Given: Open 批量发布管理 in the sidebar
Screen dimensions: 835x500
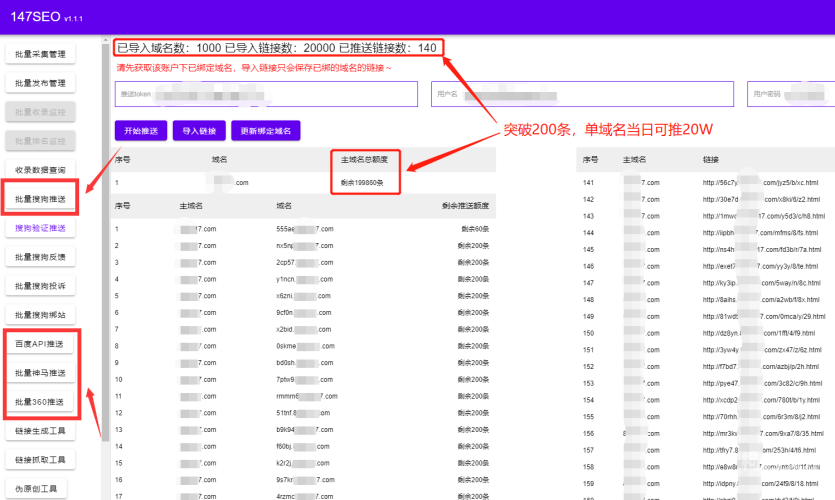Looking at the screenshot, I should (40, 83).
